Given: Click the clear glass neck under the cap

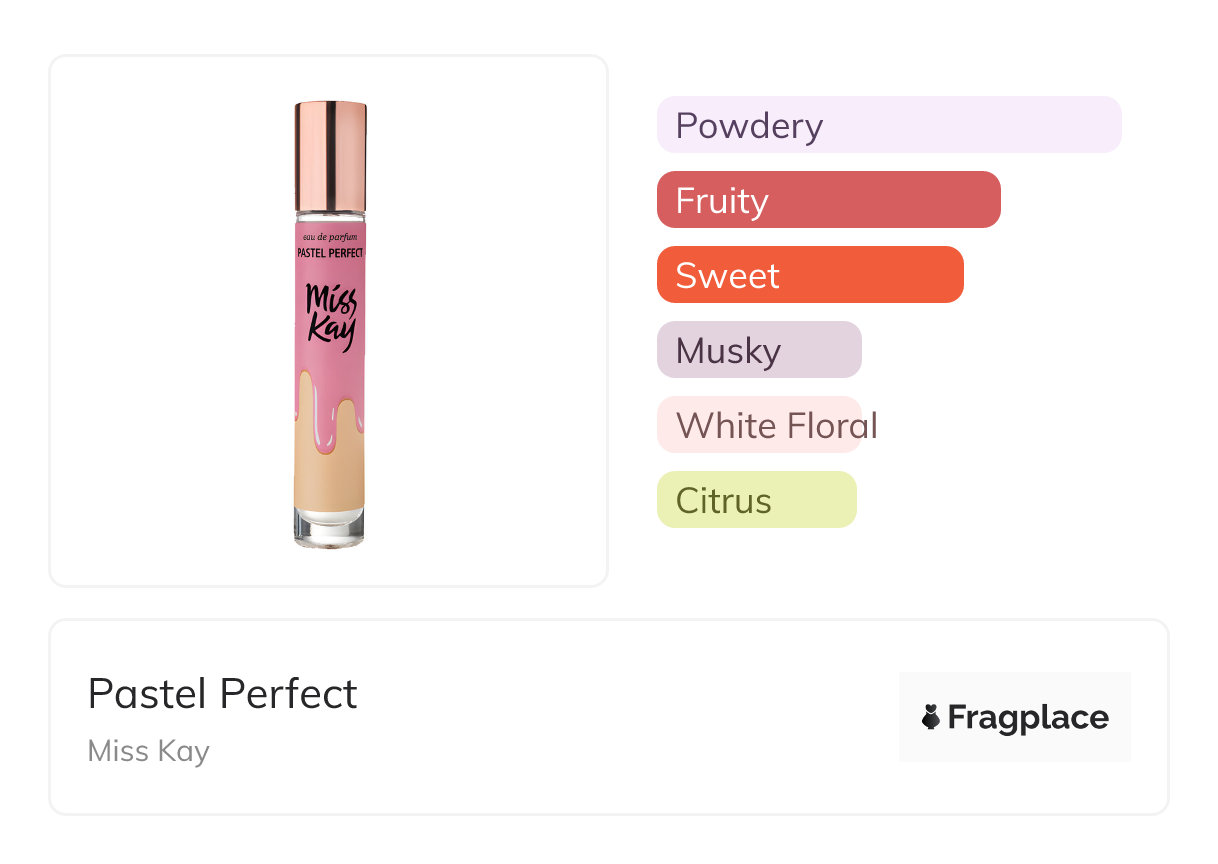Looking at the screenshot, I should point(330,216).
